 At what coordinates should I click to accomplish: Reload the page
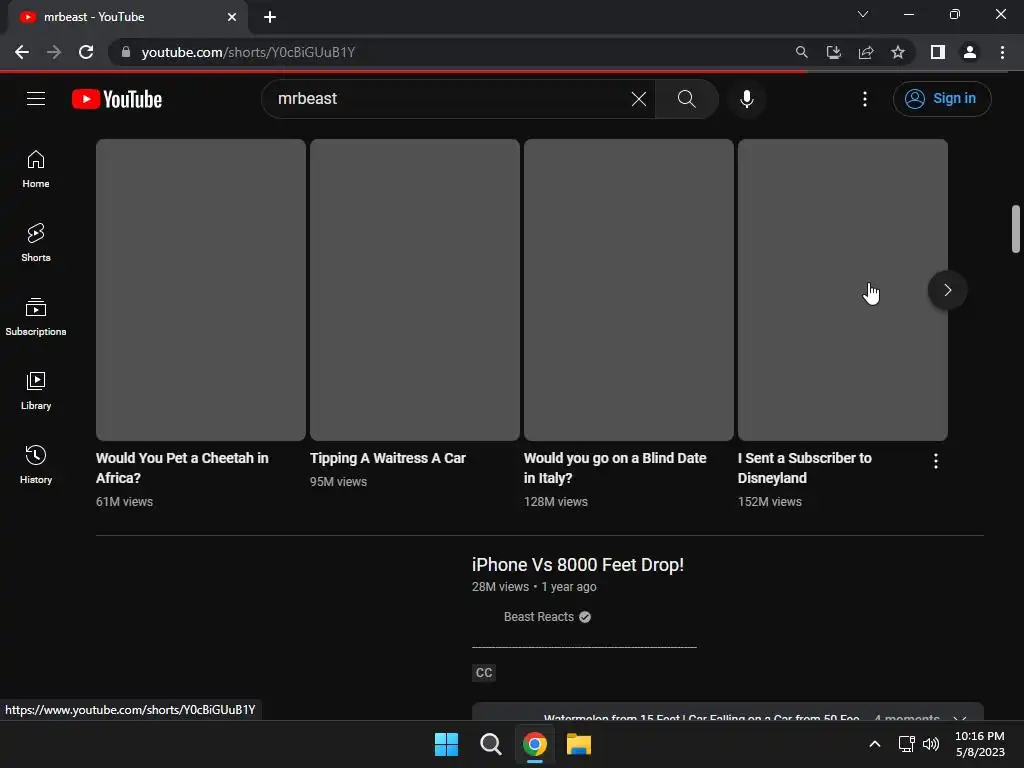click(x=86, y=52)
